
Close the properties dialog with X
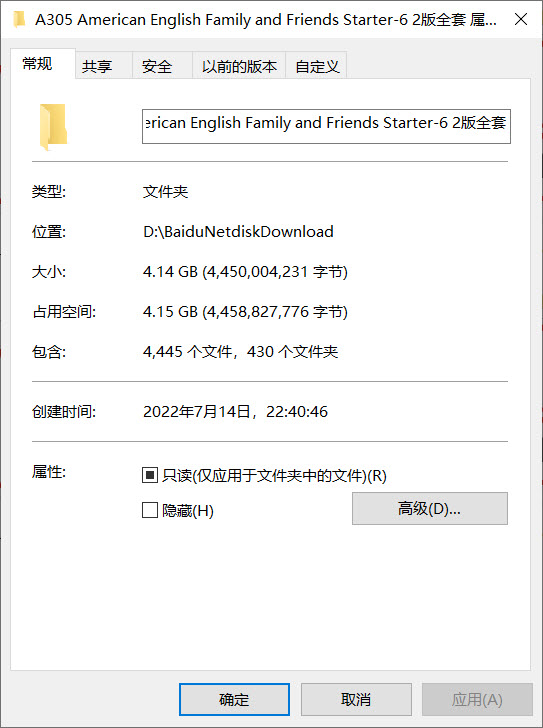pyautogui.click(x=521, y=19)
